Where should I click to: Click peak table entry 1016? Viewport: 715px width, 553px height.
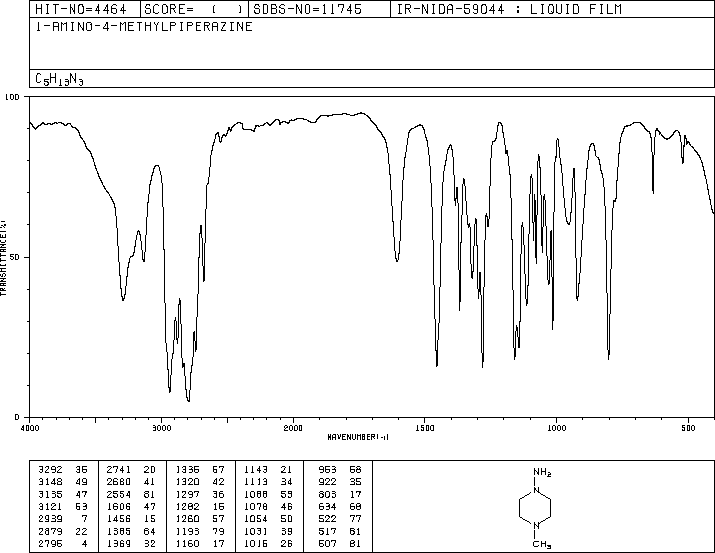tap(255, 544)
